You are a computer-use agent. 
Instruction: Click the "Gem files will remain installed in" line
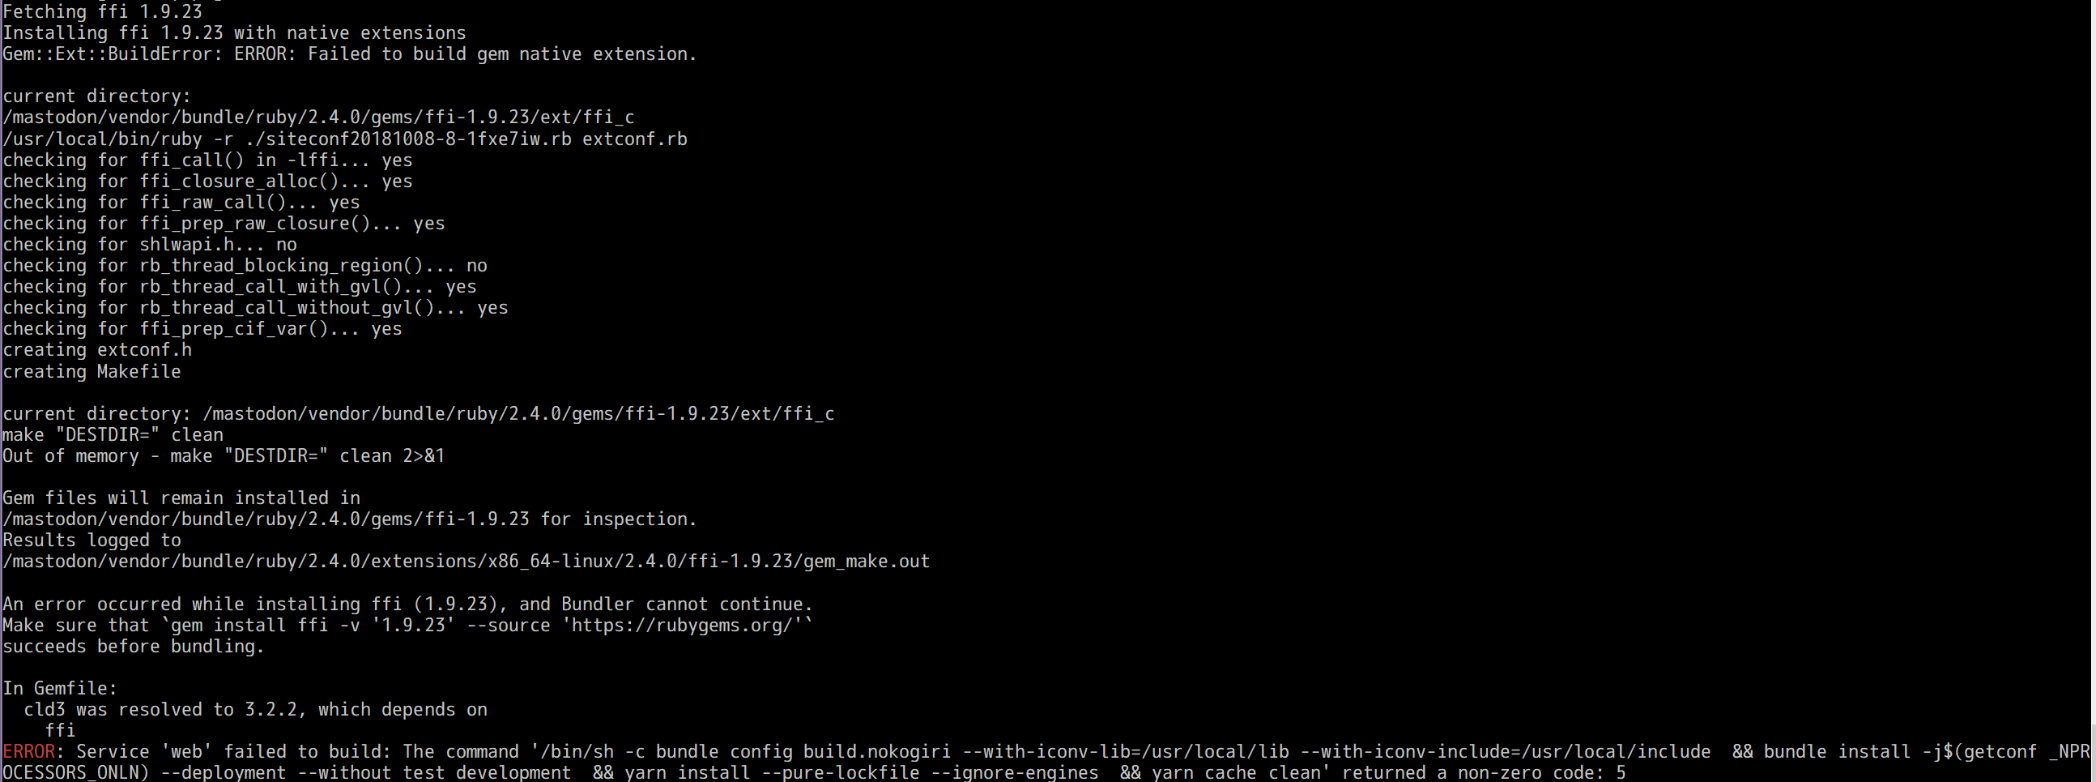(181, 498)
